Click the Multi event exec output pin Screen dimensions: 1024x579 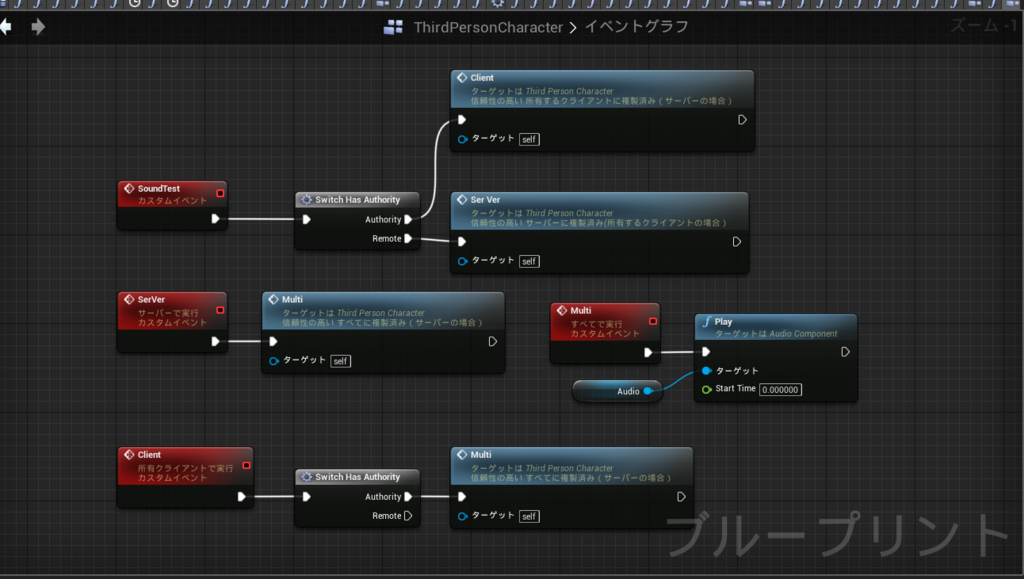coord(648,352)
